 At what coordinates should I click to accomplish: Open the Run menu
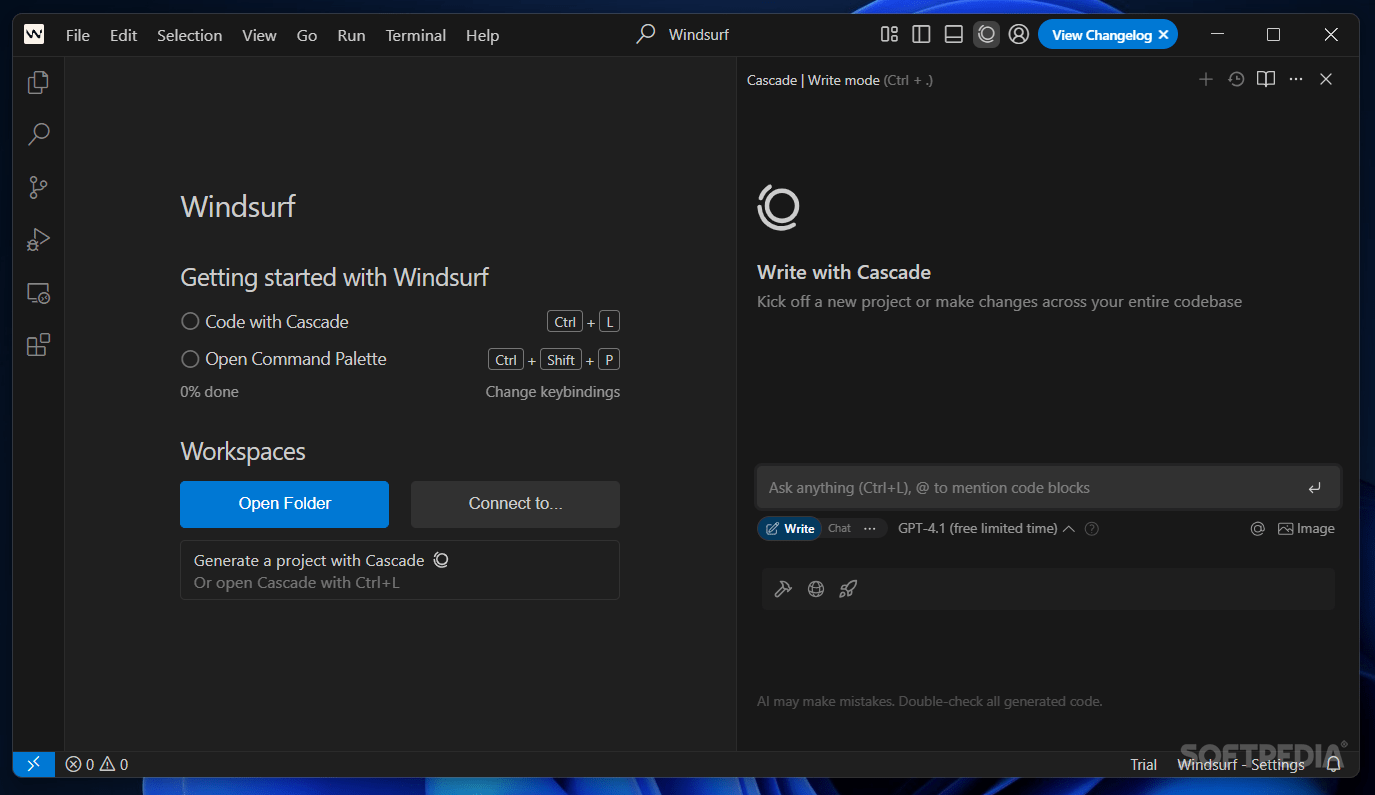pos(351,35)
